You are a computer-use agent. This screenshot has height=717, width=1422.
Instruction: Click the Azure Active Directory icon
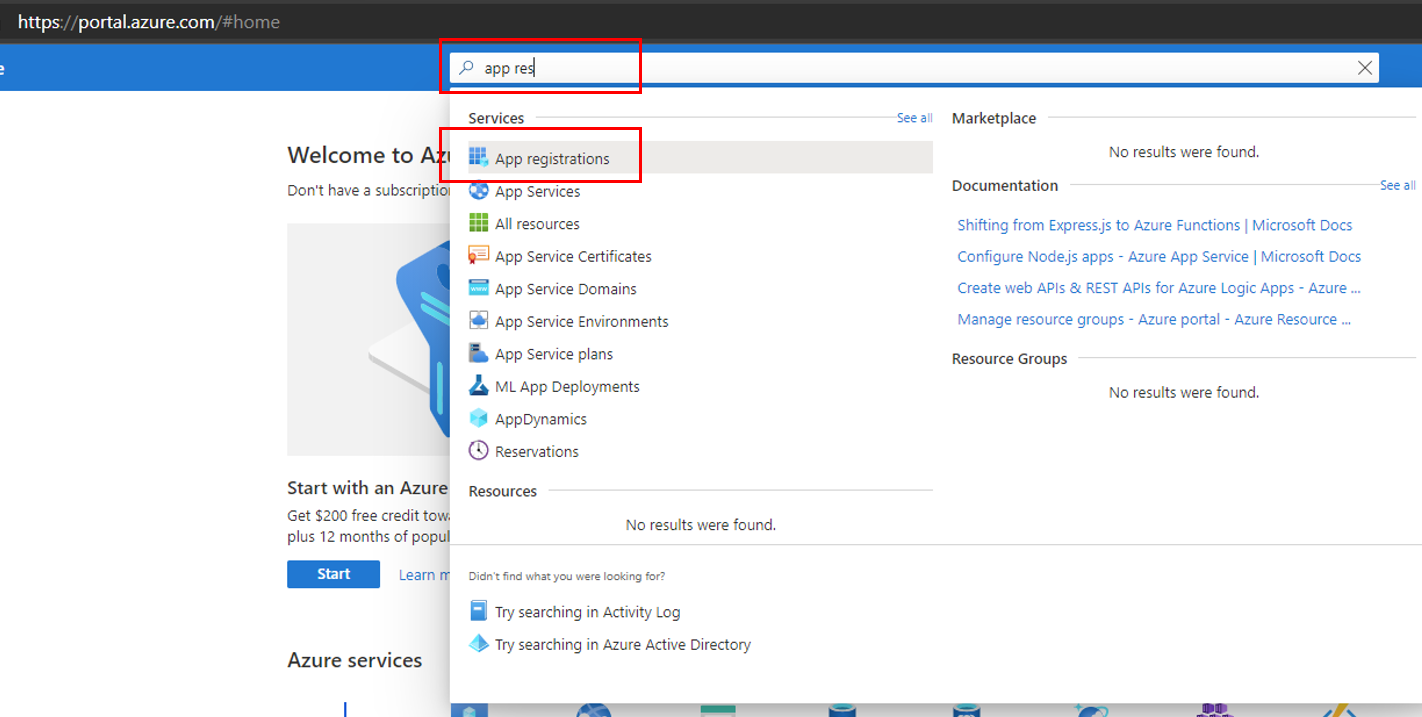click(x=478, y=644)
